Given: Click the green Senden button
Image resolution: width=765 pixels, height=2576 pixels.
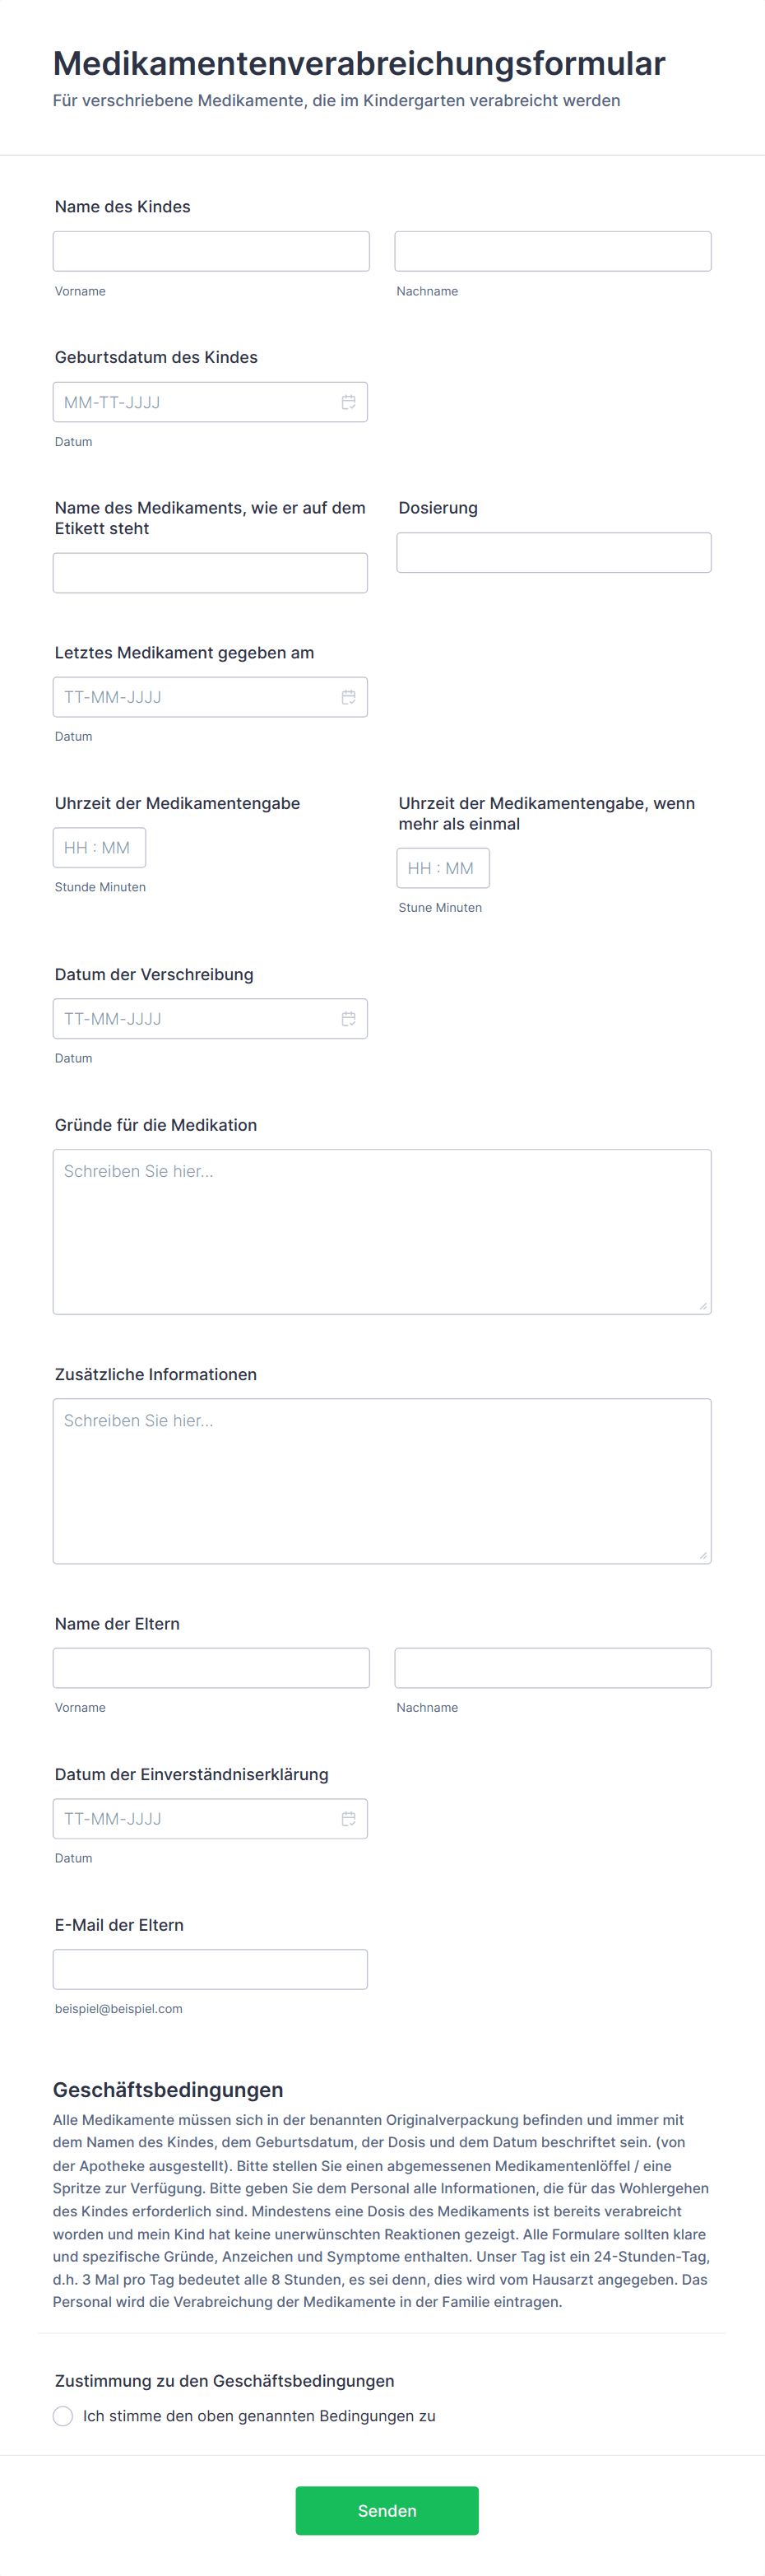Looking at the screenshot, I should point(387,2511).
